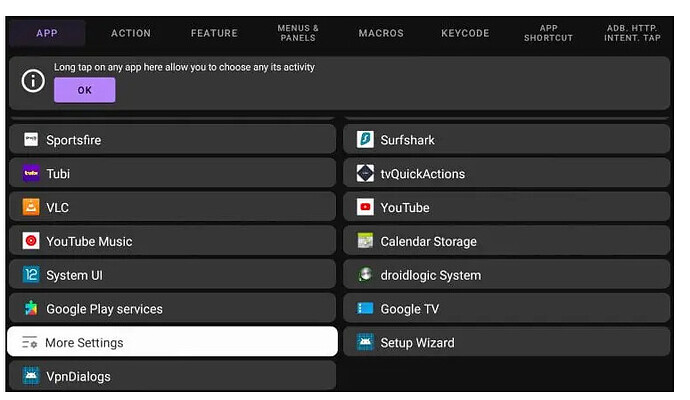Screen dimensions: 690x400
Task: Open the KEYCODE tab
Action: 465,33
